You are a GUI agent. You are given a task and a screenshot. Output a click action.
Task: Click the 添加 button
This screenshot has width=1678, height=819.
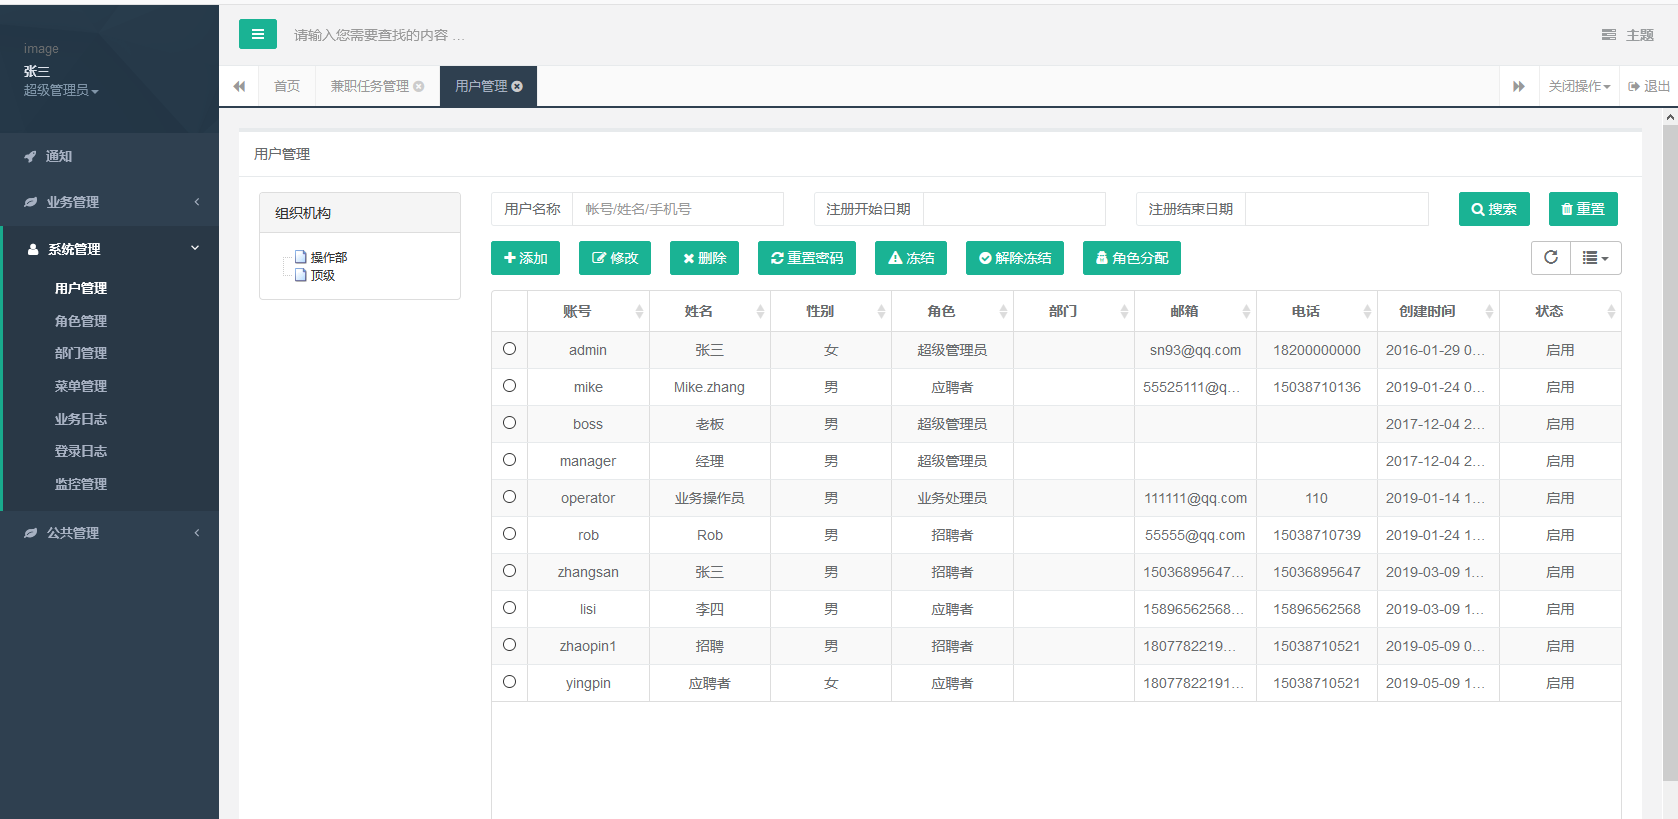525,258
